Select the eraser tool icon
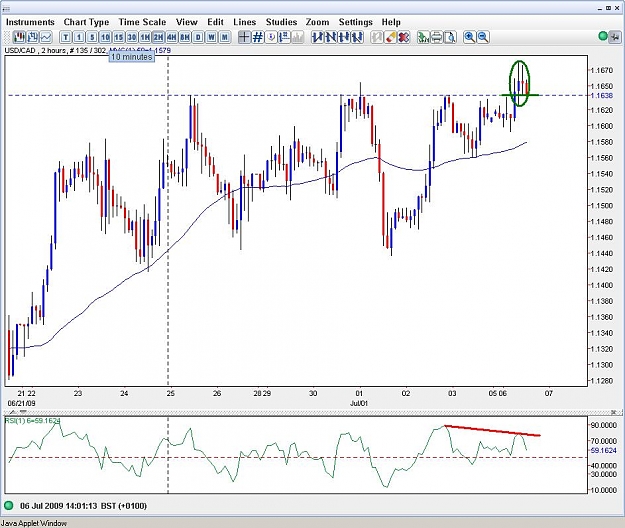This screenshot has height=528, width=625. pos(390,37)
